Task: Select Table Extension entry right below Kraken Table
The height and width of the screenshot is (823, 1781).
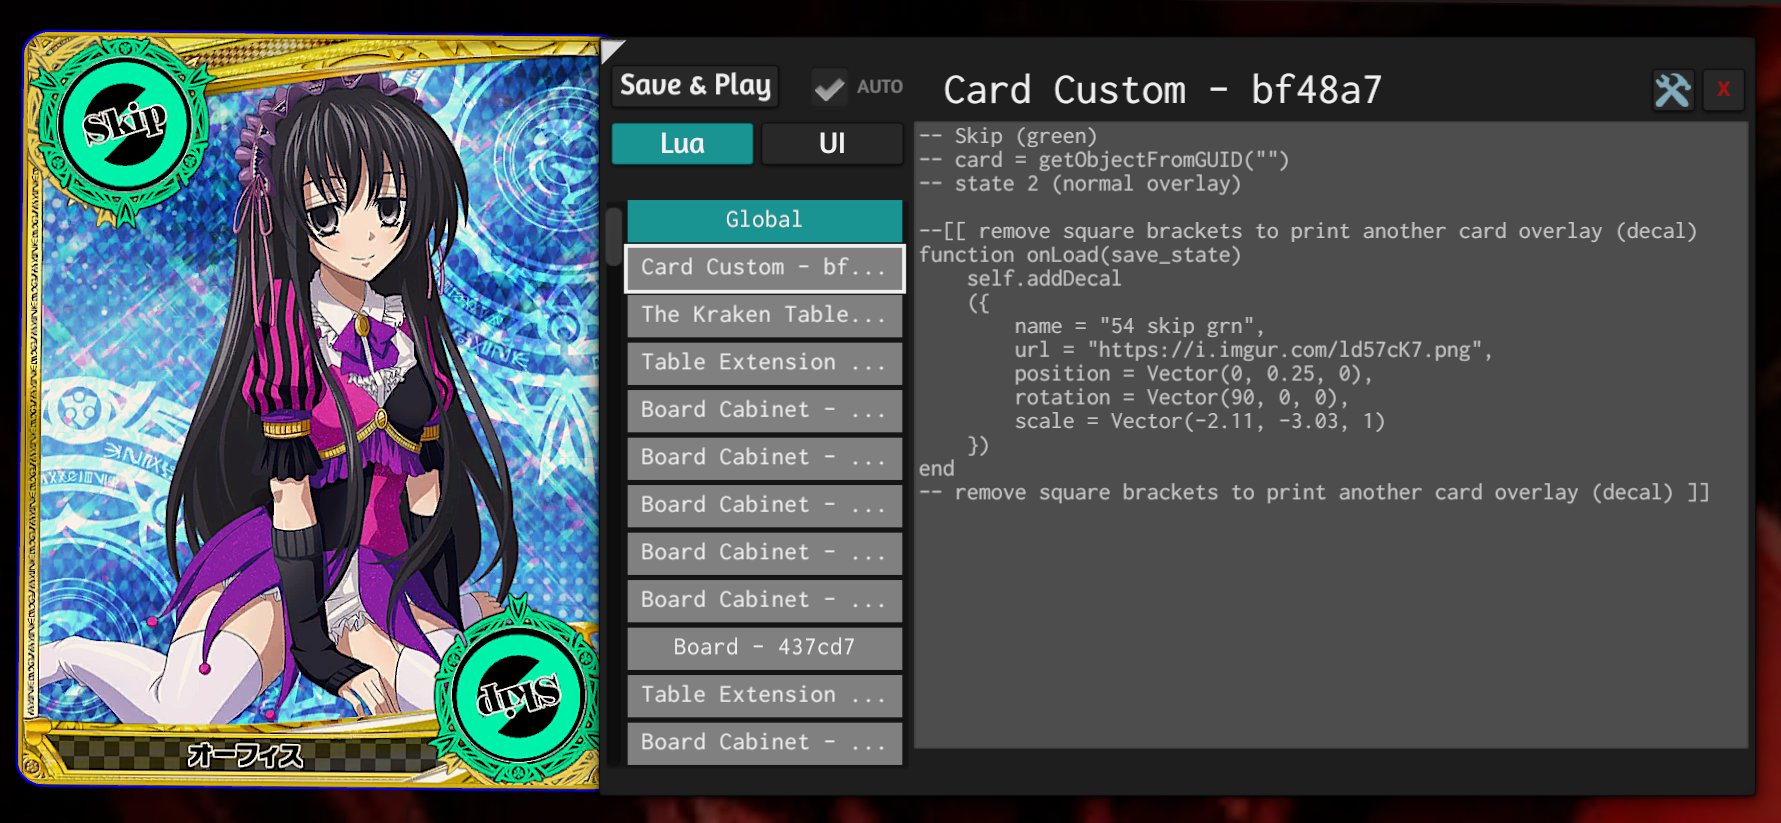Action: (x=764, y=362)
